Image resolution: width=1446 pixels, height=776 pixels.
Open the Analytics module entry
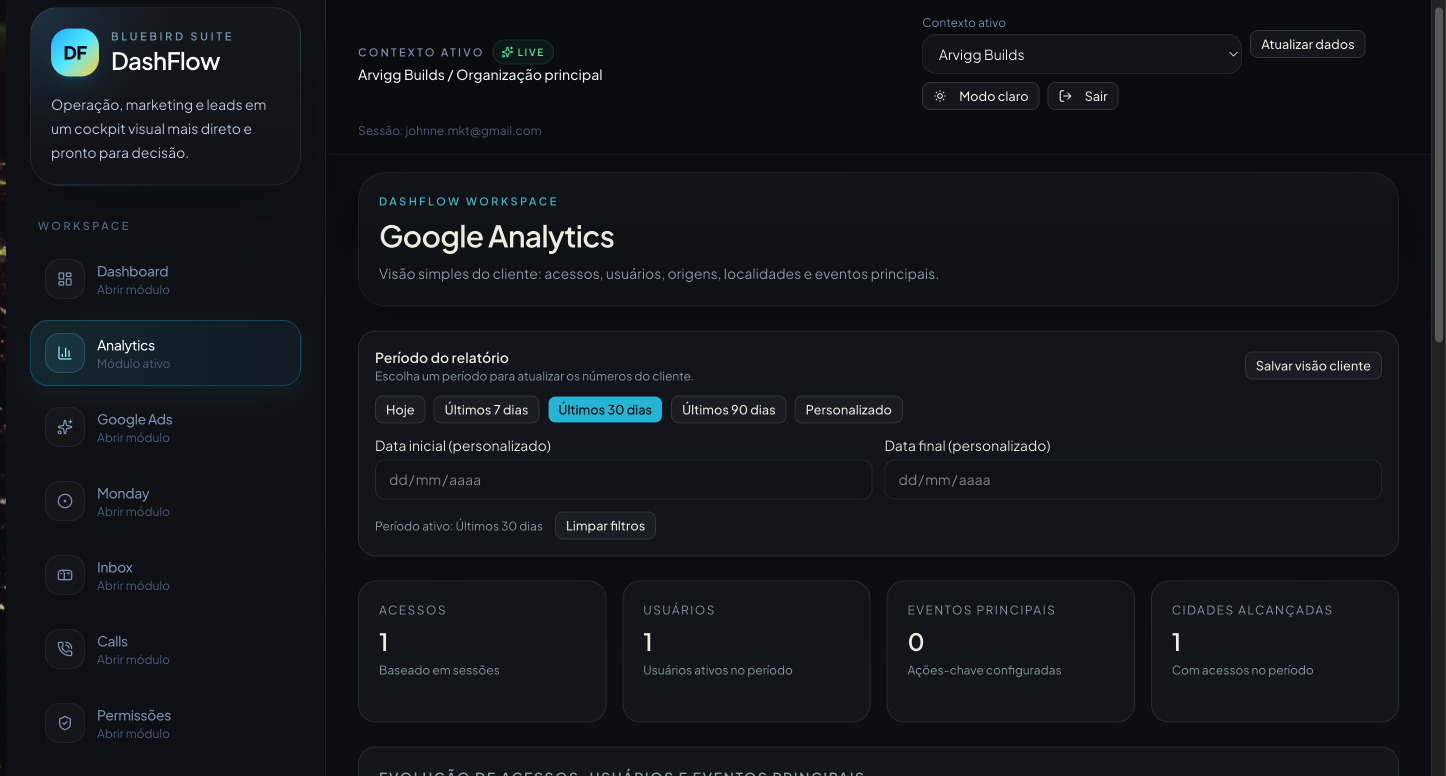pyautogui.click(x=165, y=353)
